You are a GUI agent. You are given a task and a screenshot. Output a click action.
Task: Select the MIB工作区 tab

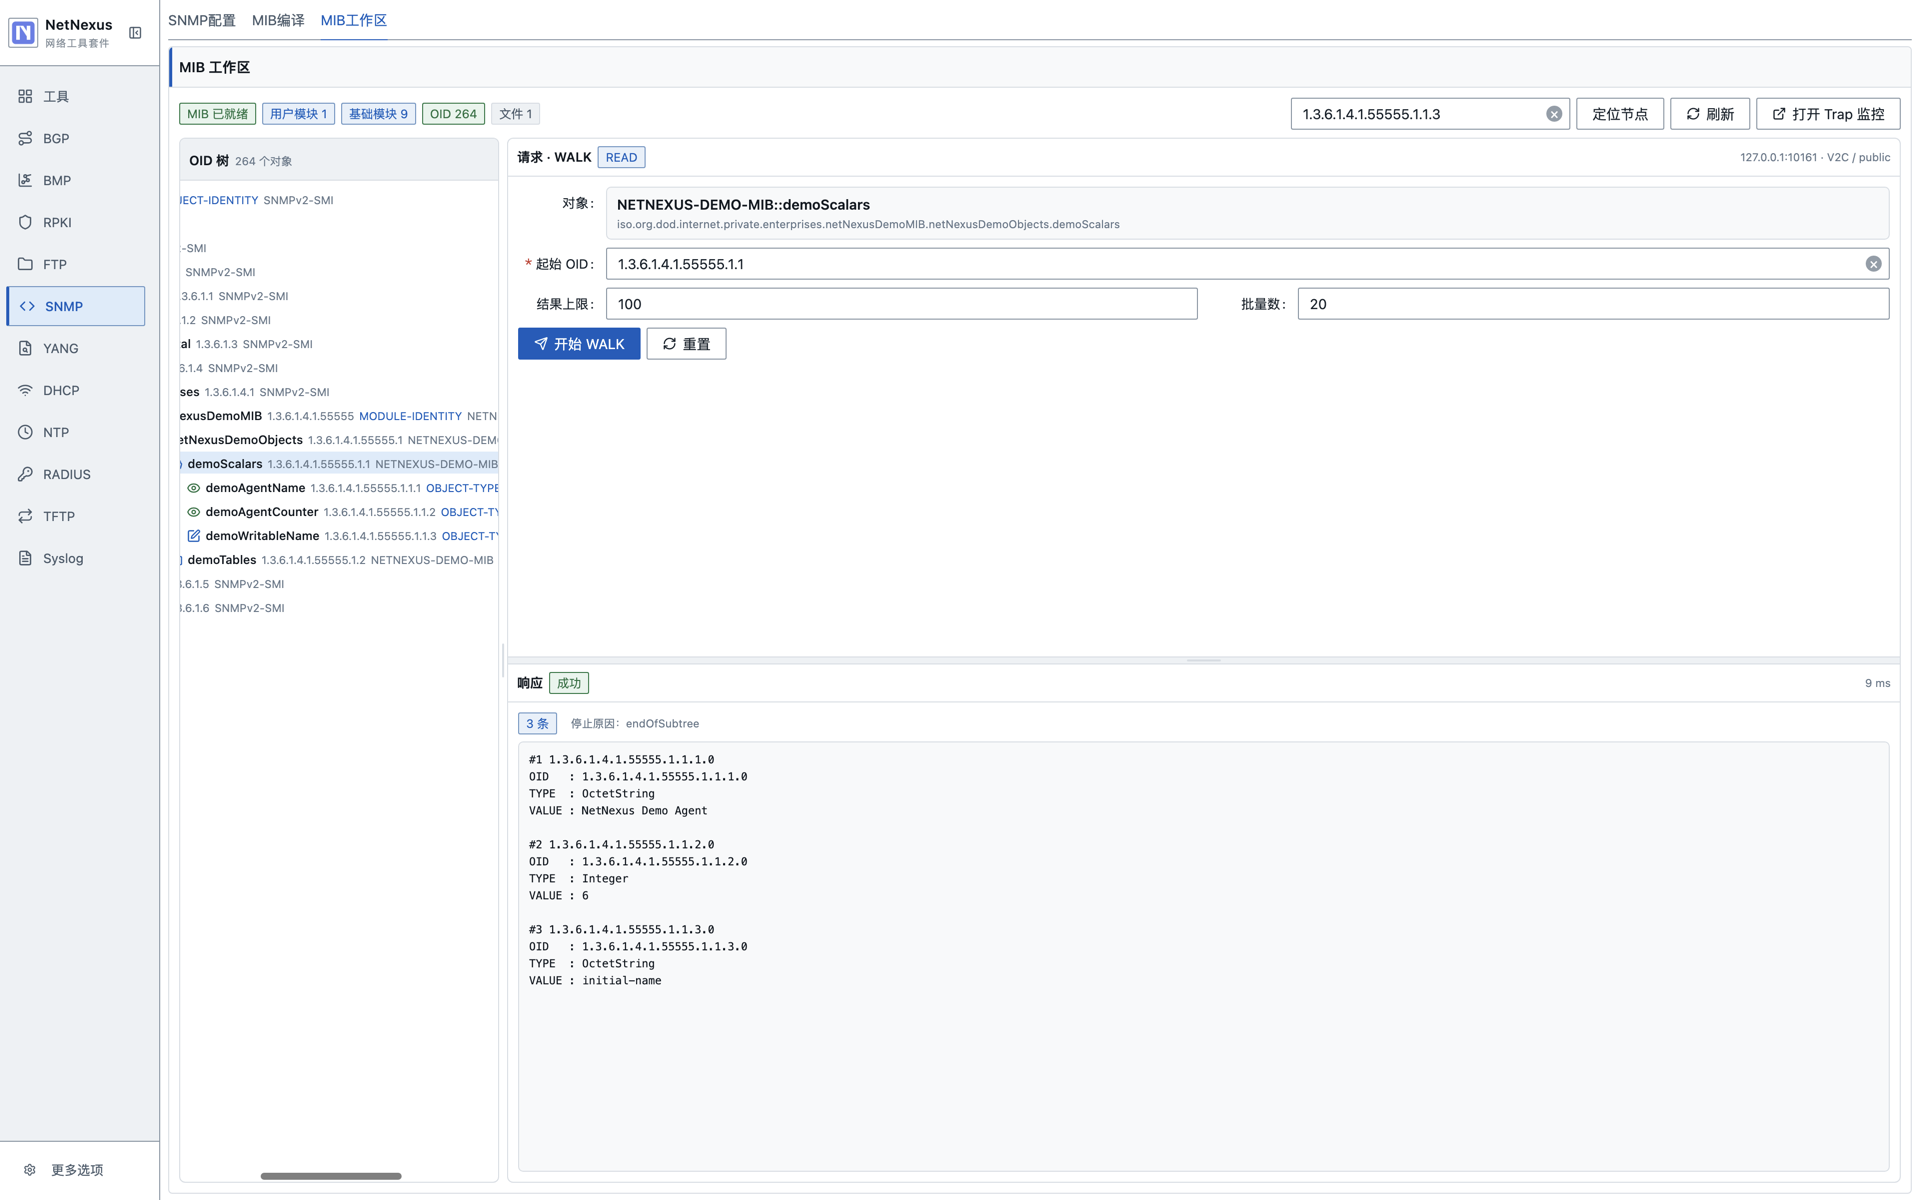coord(354,20)
